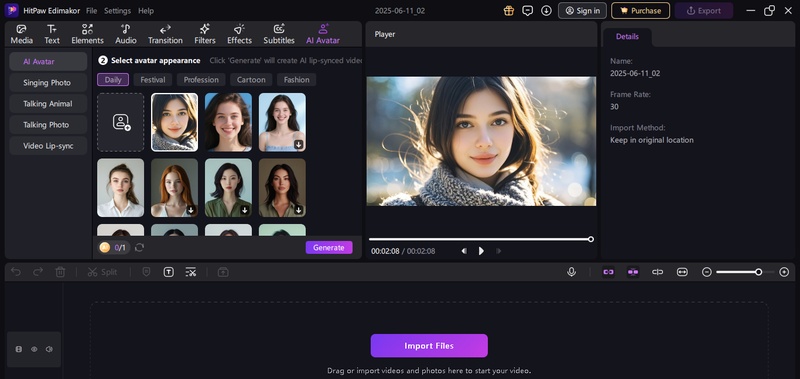Toggle the purple magnet snap icon
Viewport: 800px width, 379px height.
(x=633, y=272)
